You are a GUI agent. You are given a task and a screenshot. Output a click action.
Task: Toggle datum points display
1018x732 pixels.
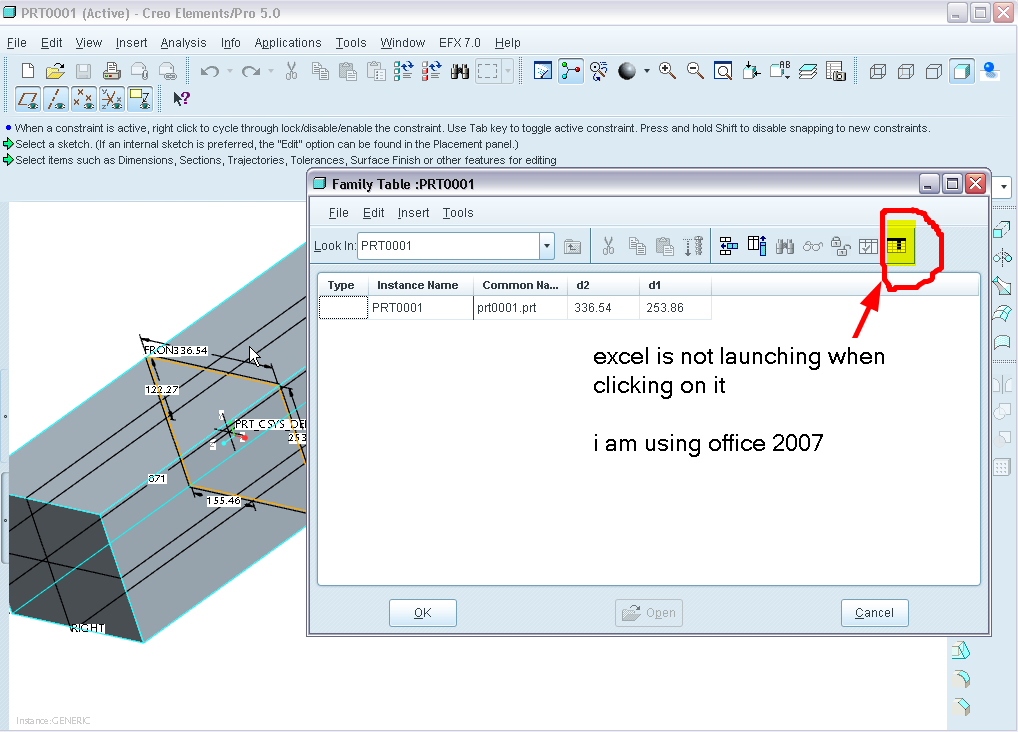(x=84, y=99)
